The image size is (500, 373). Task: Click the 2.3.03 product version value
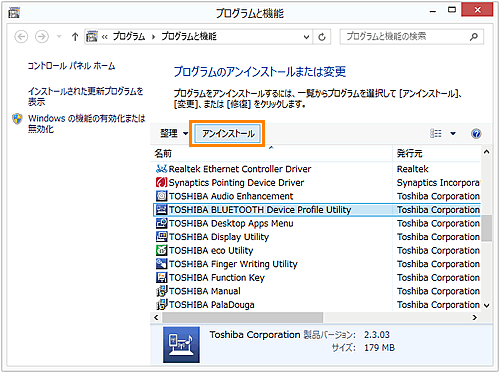pyautogui.click(x=377, y=335)
